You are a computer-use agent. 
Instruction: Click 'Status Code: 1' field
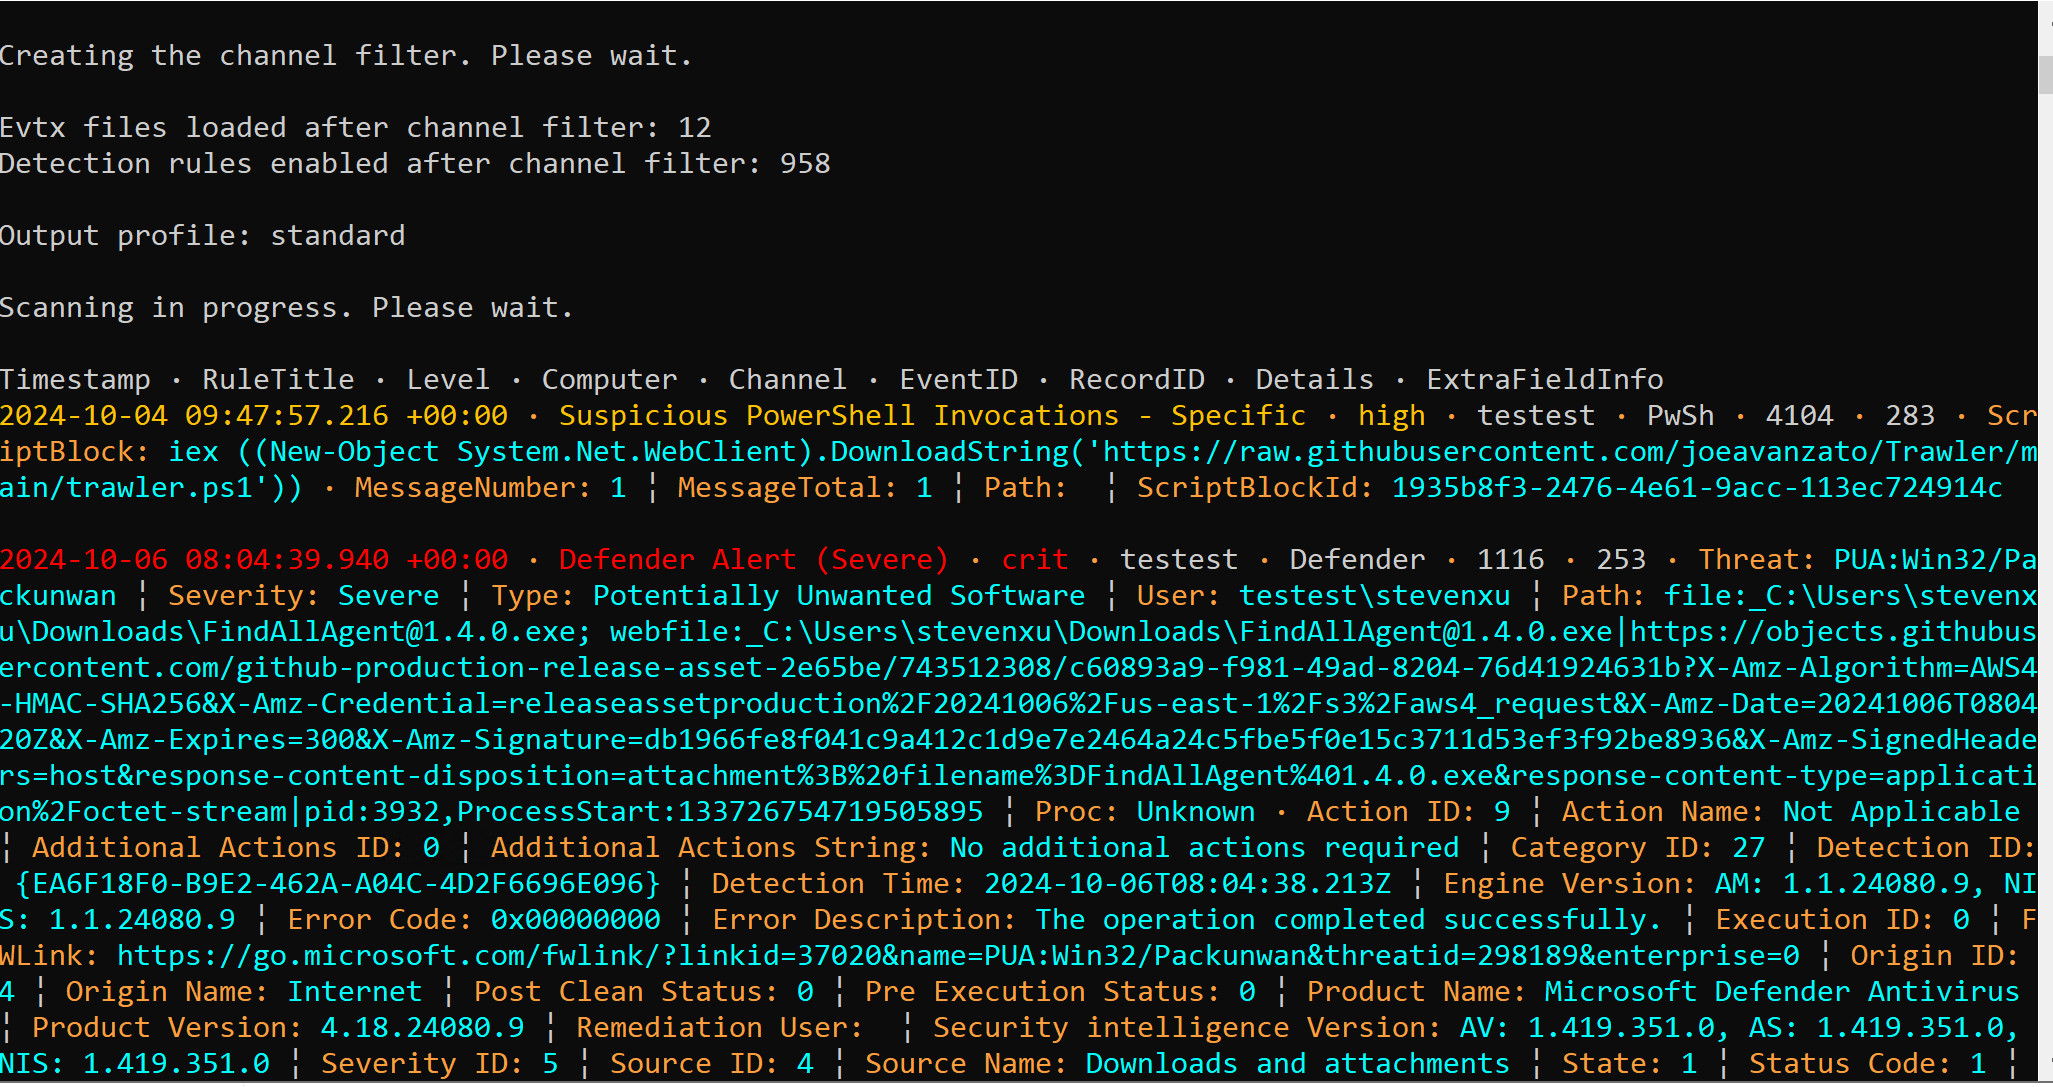point(1867,1064)
